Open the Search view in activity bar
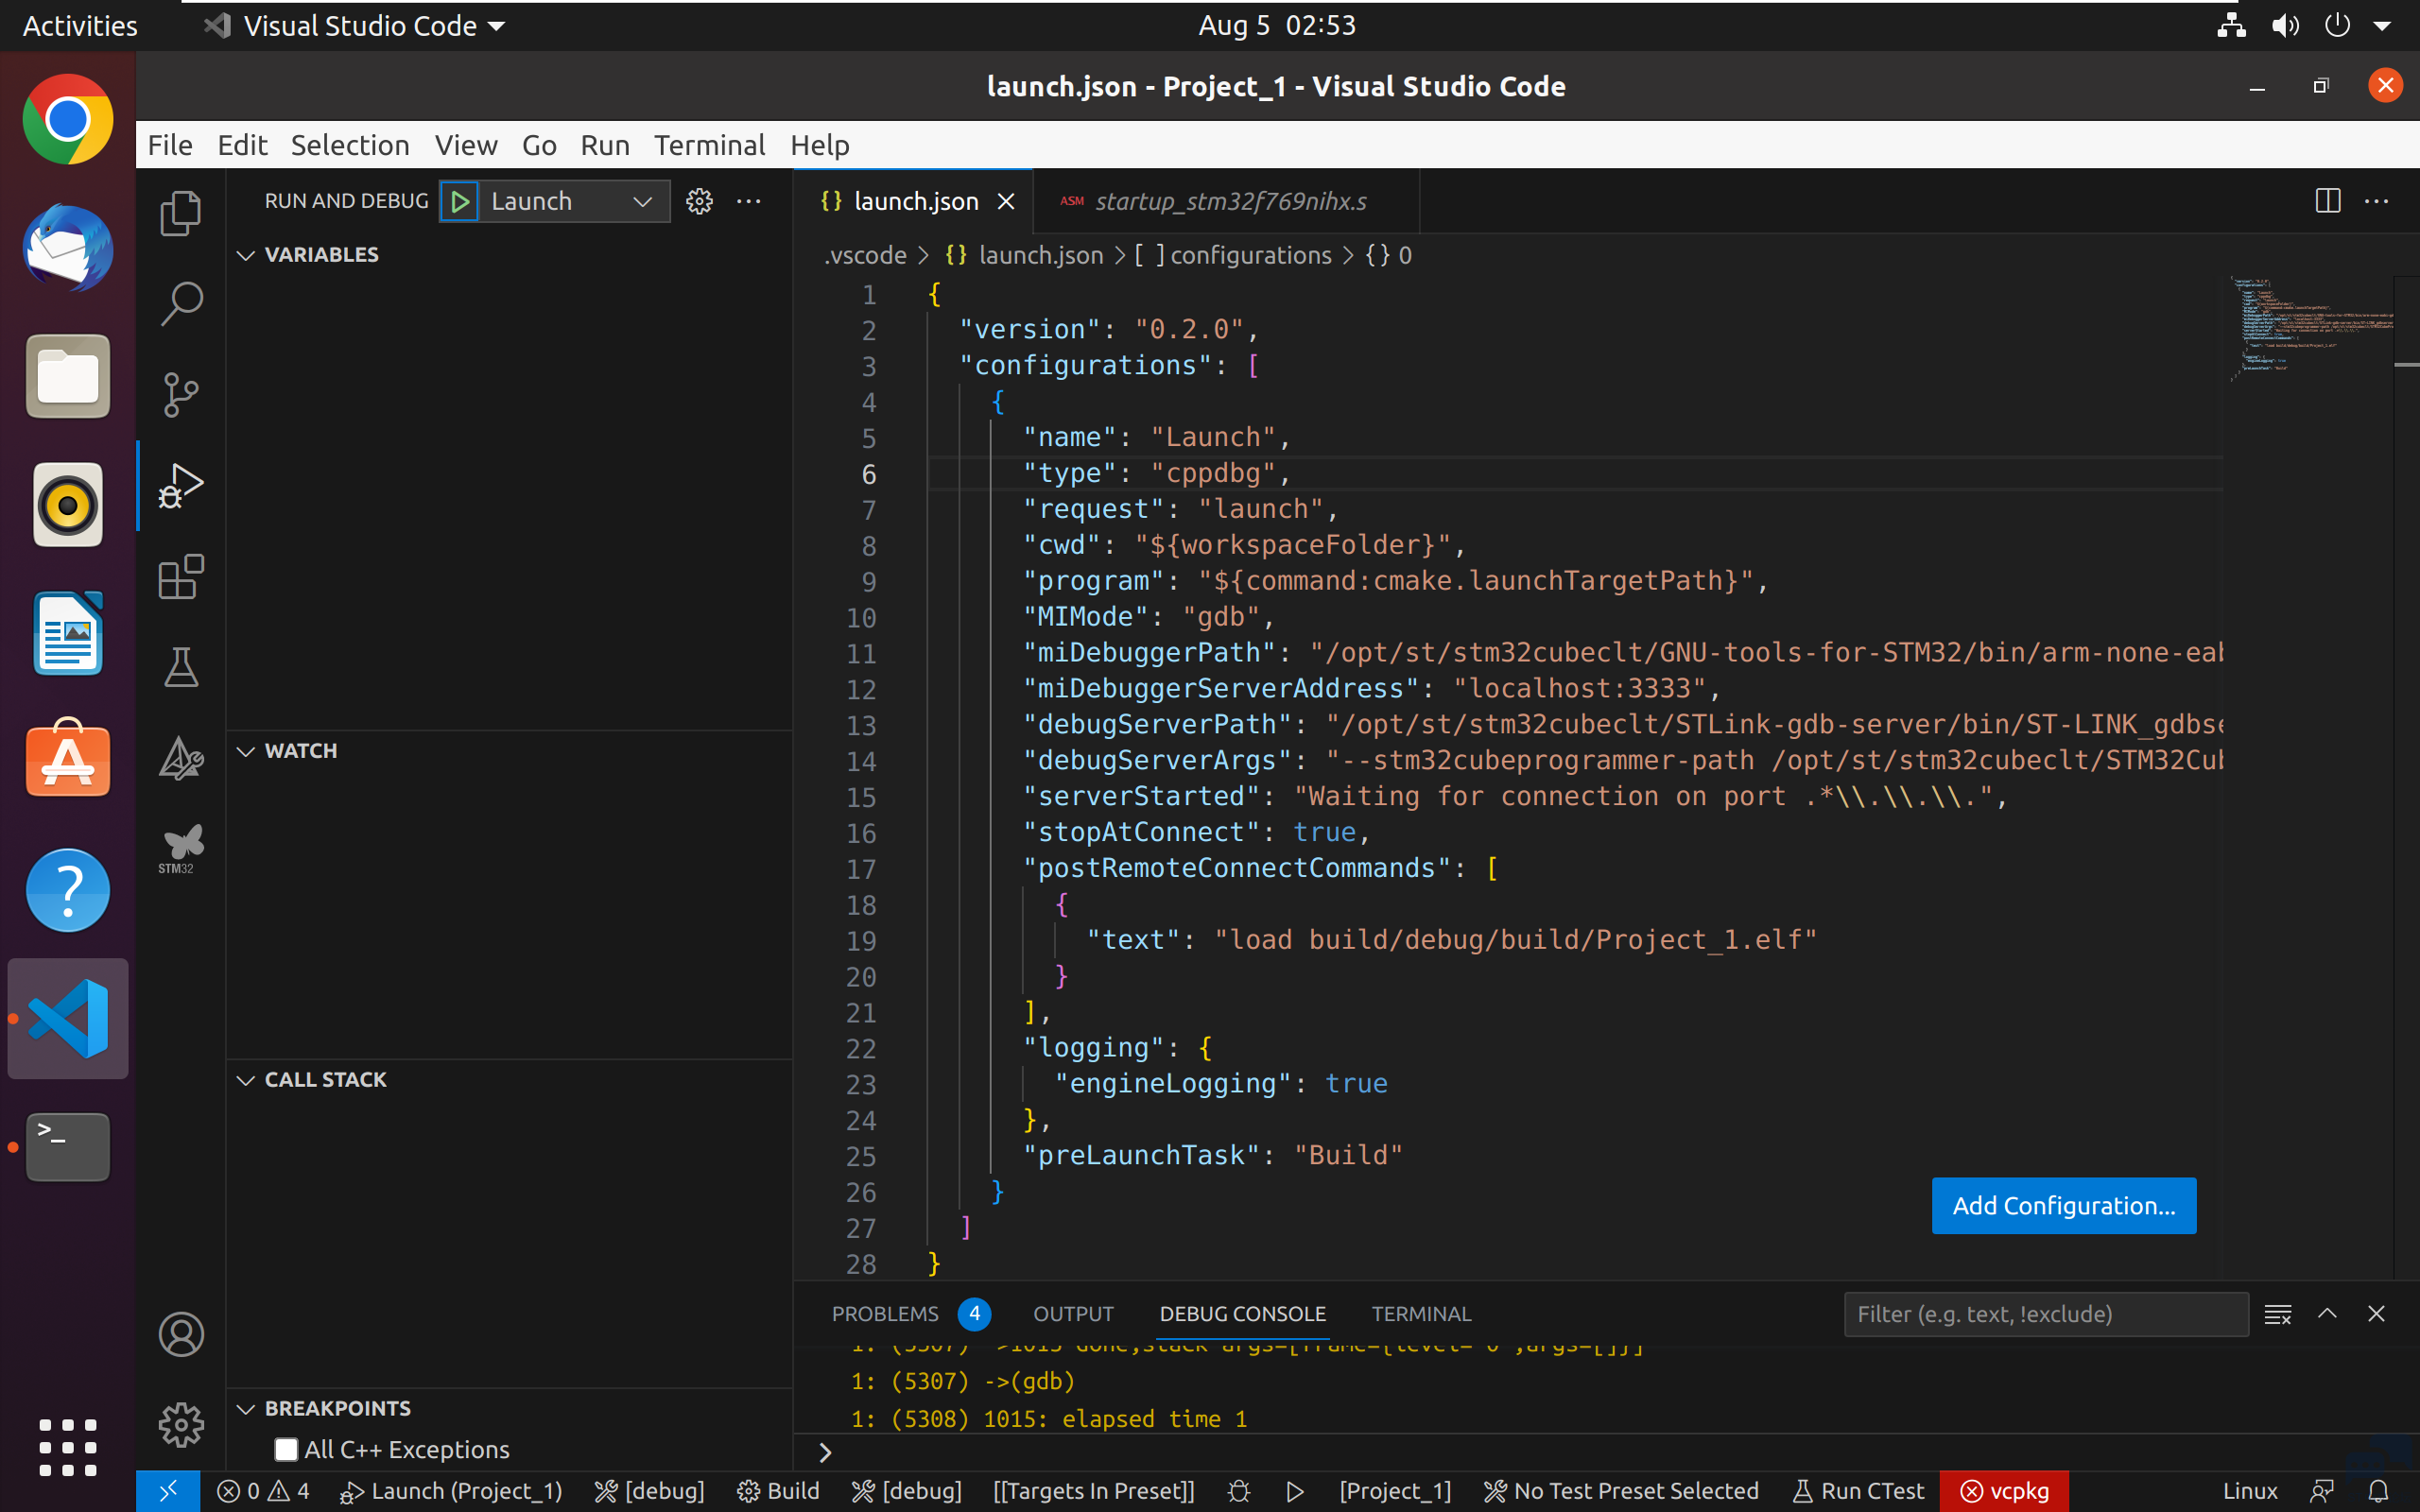Image resolution: width=2420 pixels, height=1512 pixels. 181,304
